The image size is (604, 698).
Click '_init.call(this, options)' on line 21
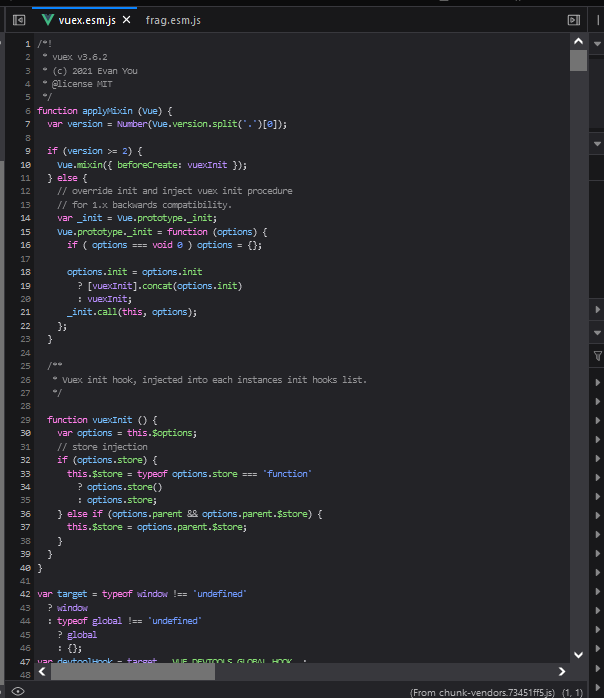click(x=132, y=312)
